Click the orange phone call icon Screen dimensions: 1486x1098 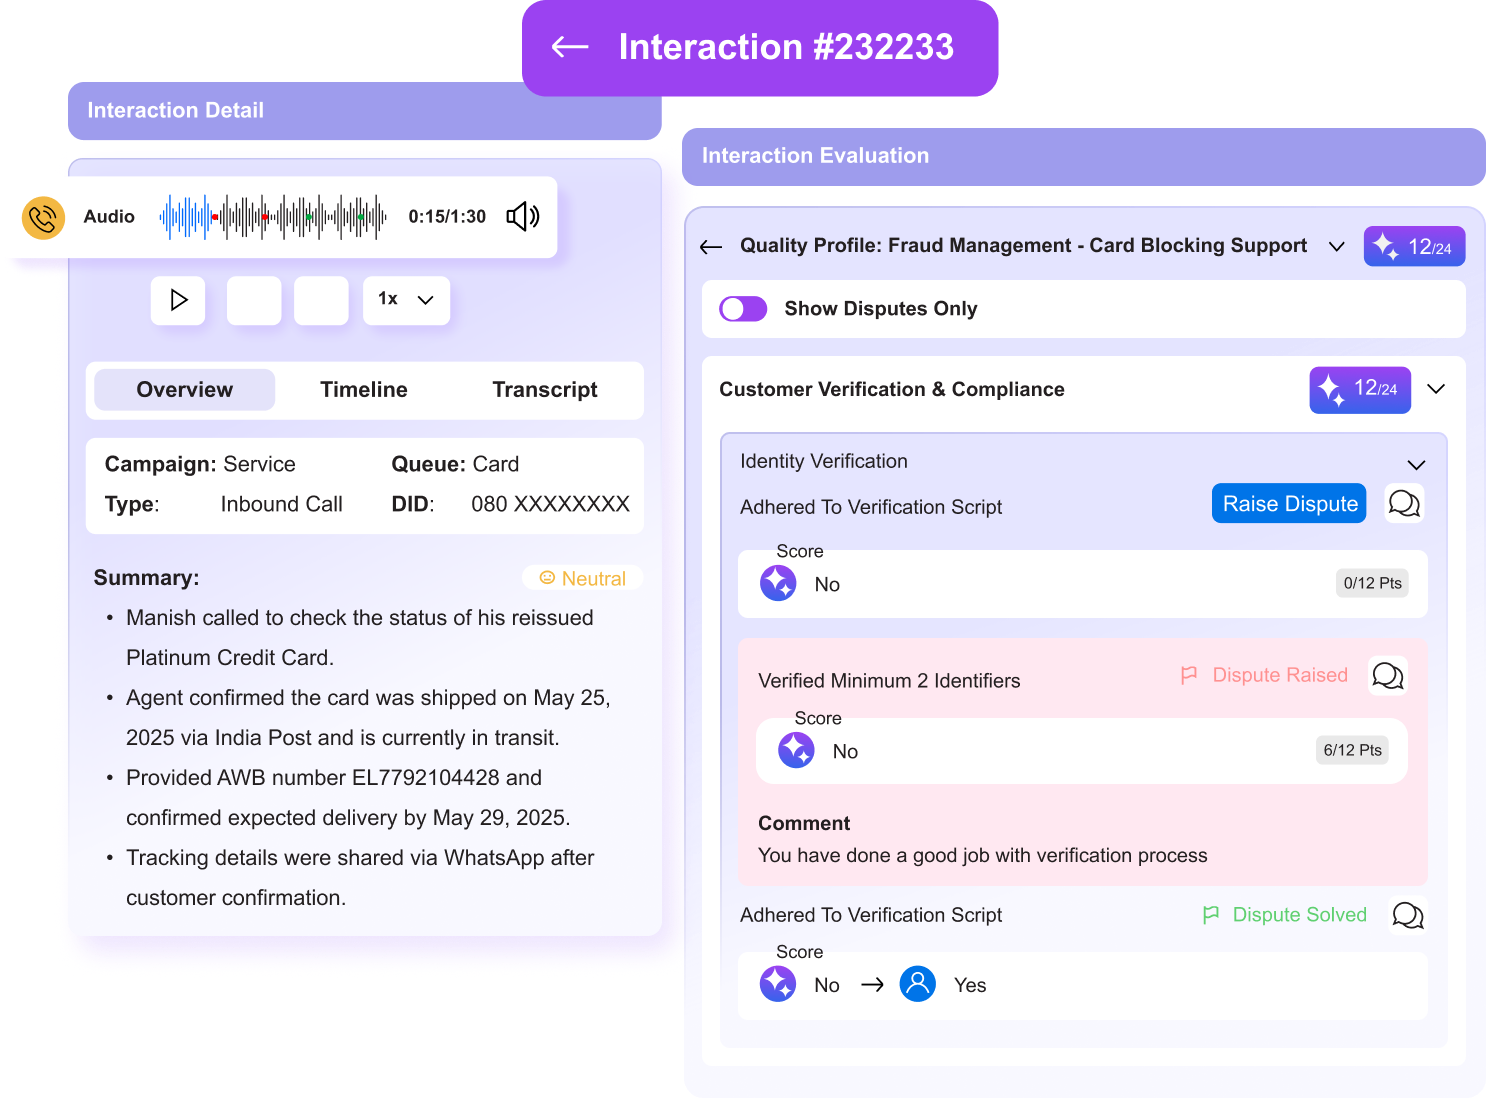pos(44,217)
